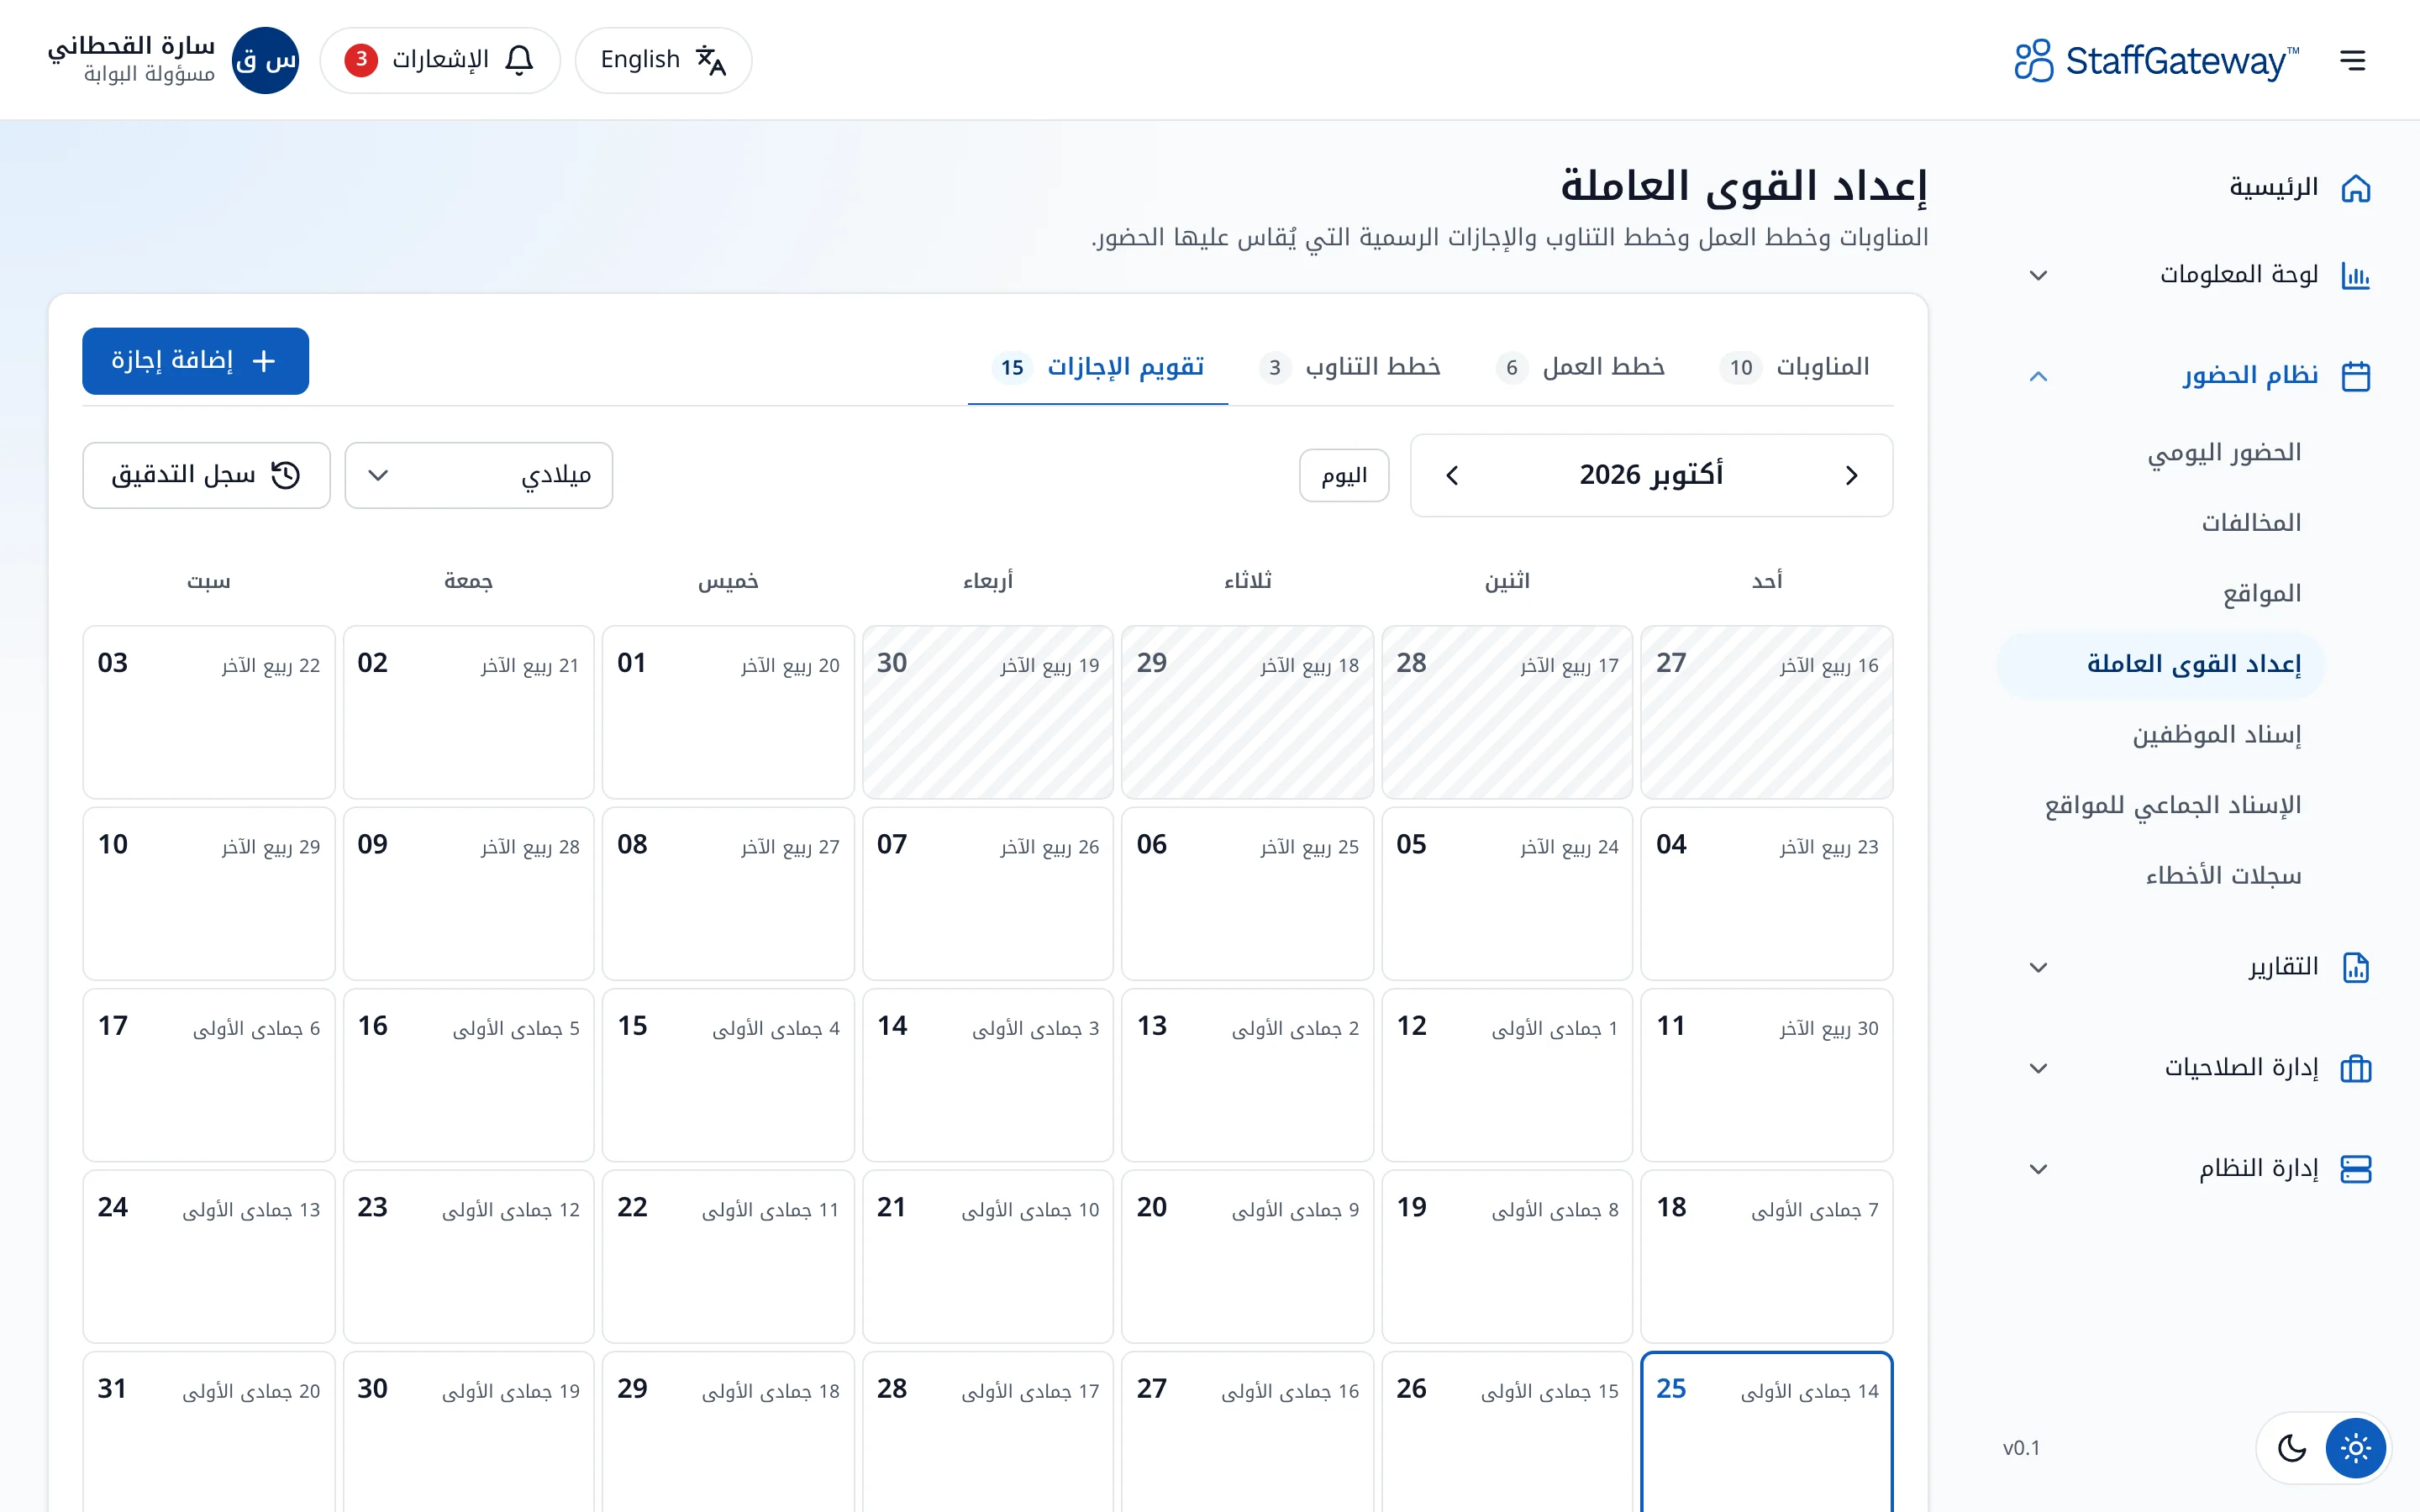Click the calendar icon of نظام الحضور
2420x1512 pixels.
pyautogui.click(x=2355, y=376)
